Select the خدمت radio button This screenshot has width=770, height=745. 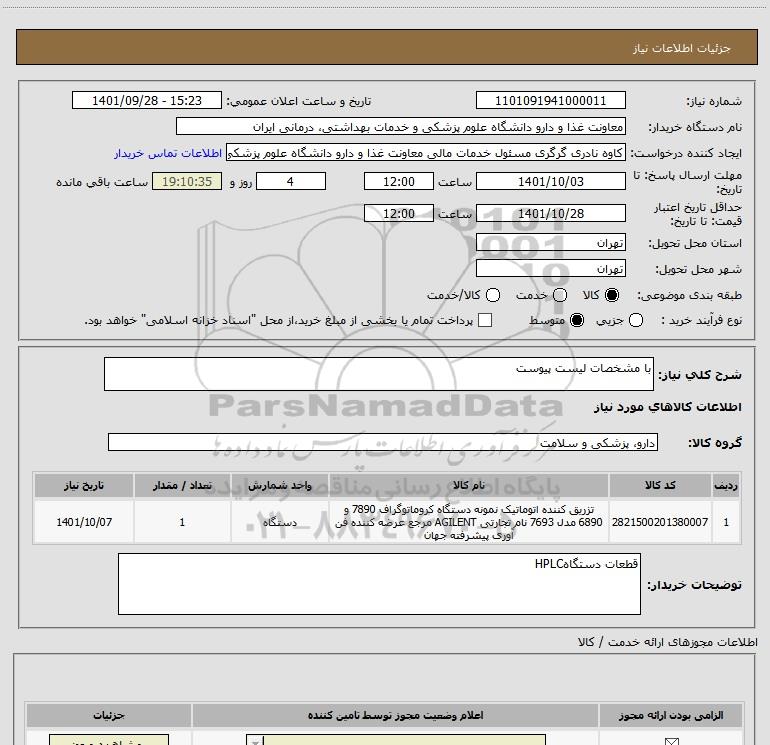click(560, 295)
